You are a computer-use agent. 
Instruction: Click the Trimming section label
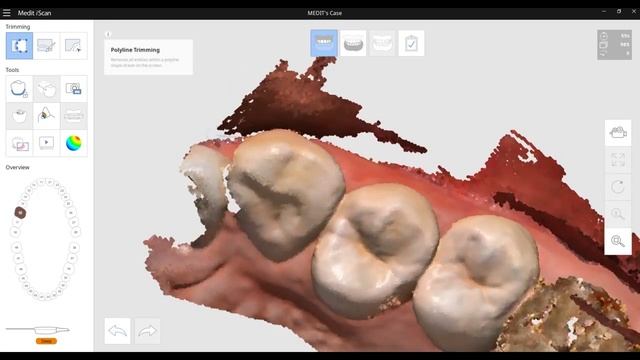(x=18, y=27)
